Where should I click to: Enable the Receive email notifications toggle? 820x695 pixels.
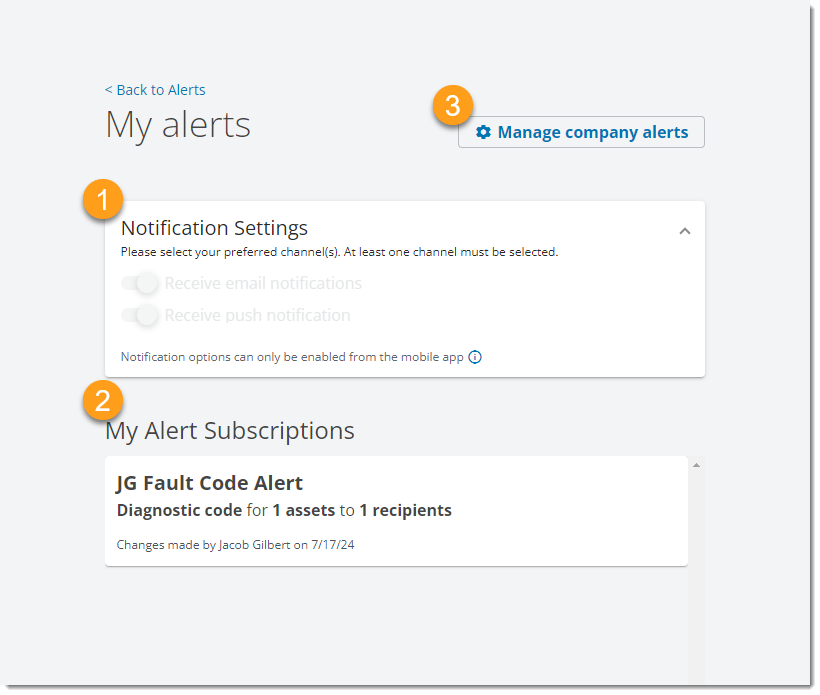(141, 283)
